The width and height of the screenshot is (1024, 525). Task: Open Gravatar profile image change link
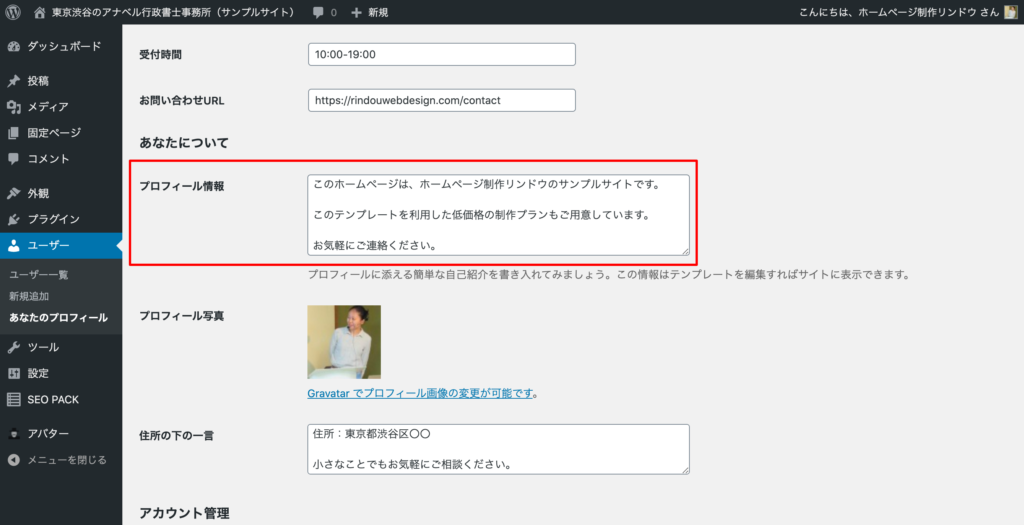[x=420, y=393]
